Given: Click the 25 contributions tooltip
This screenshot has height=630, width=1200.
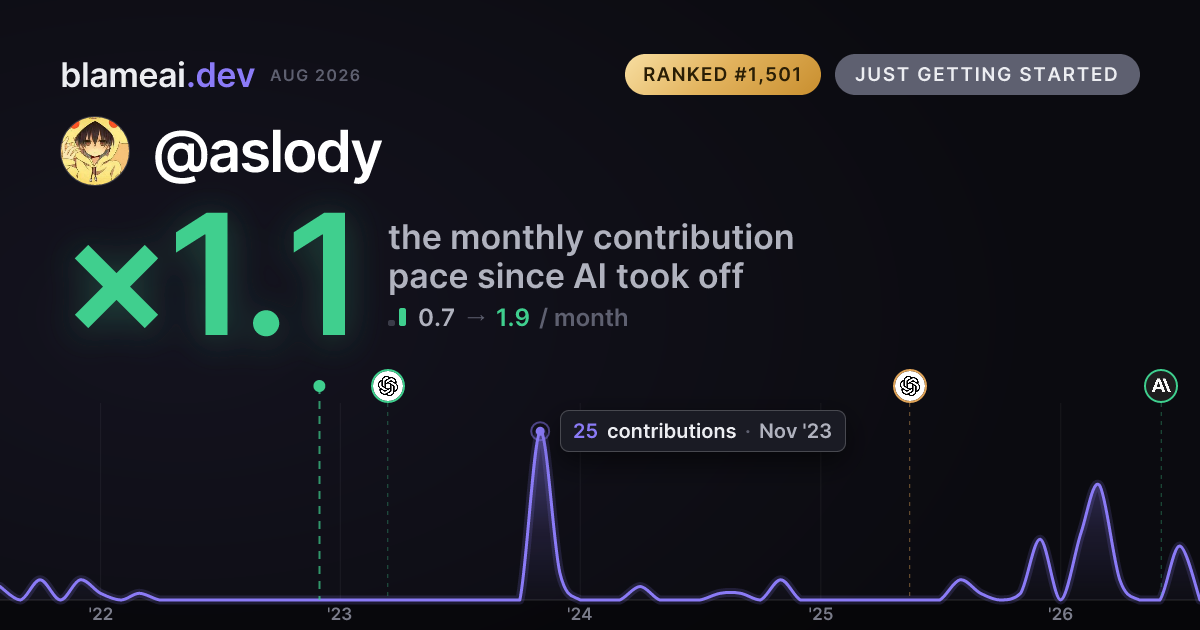Looking at the screenshot, I should coord(703,431).
